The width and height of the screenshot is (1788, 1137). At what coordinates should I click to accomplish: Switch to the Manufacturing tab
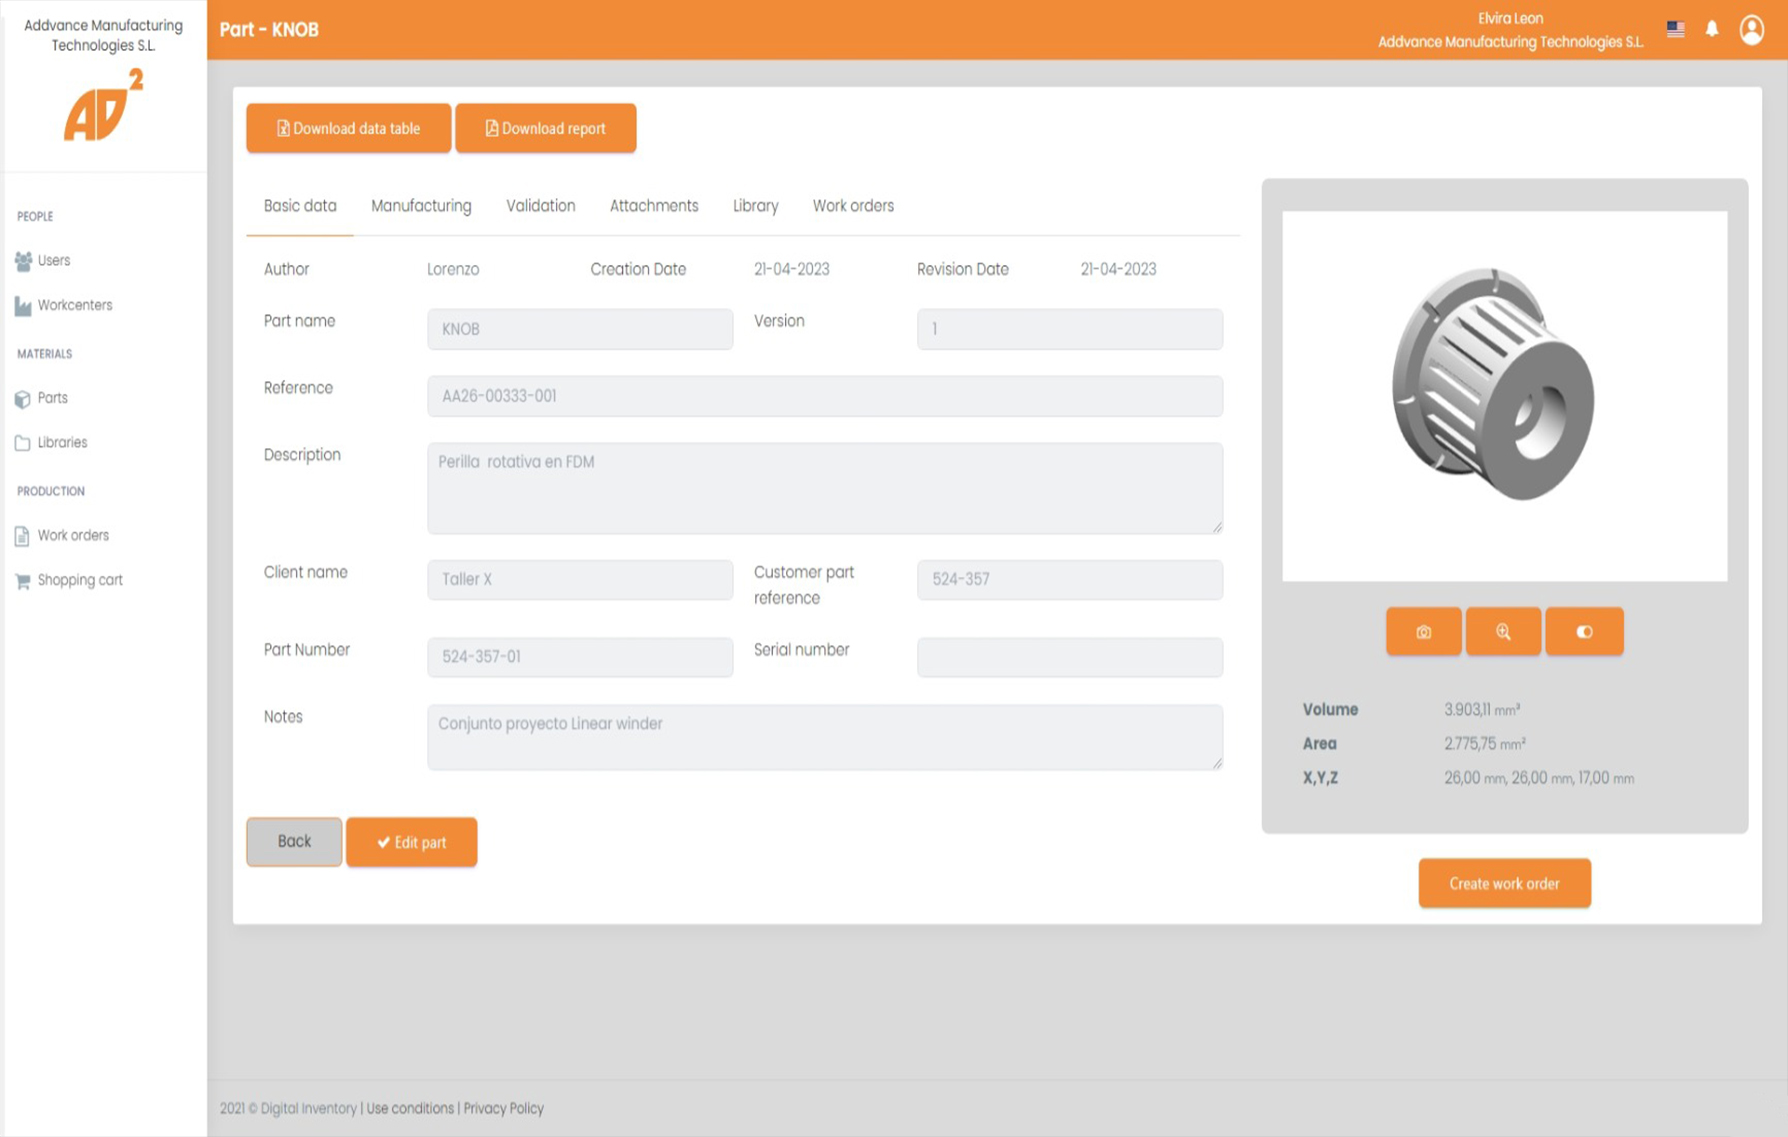[x=421, y=206]
